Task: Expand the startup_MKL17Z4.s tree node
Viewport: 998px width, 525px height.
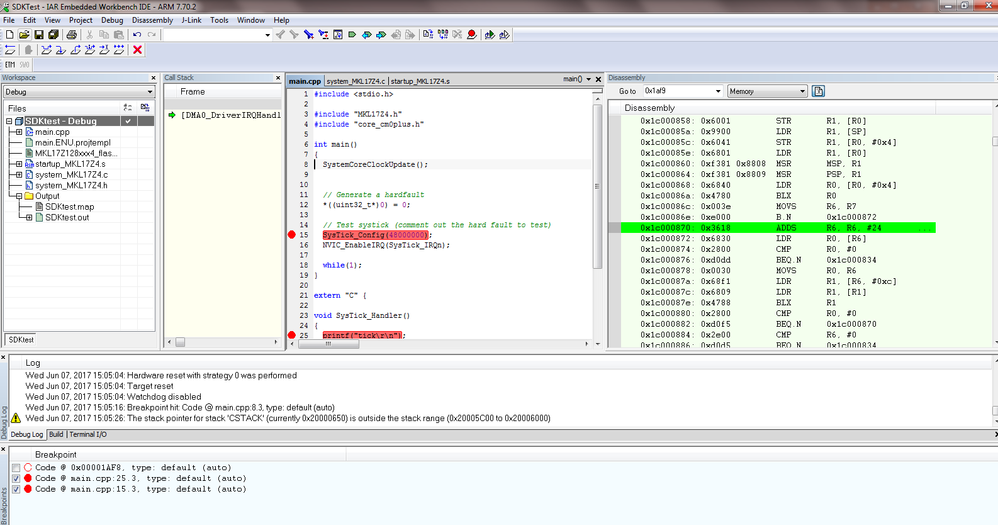Action: 19,164
